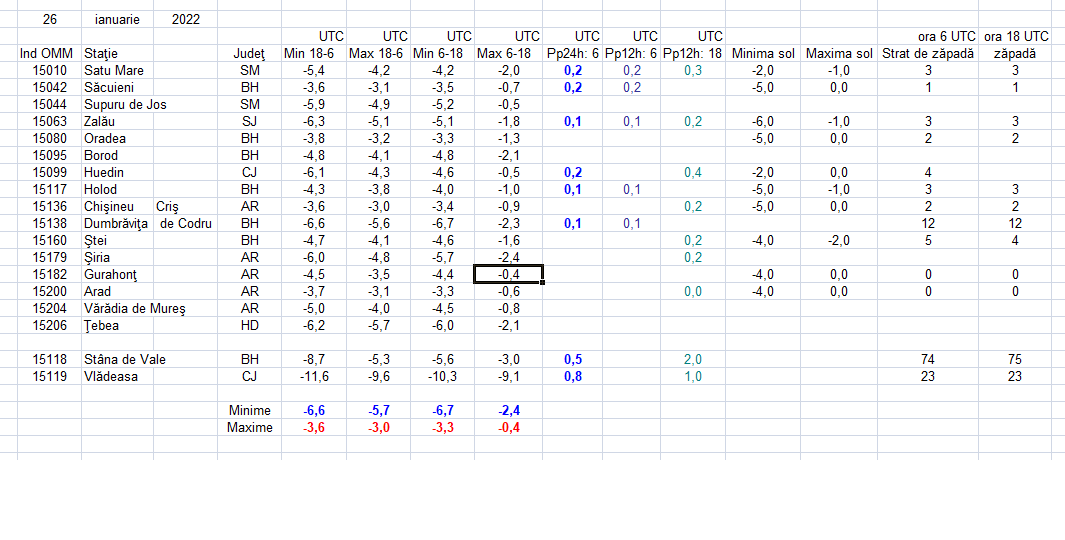Click the Minime summary label
The image size is (1065, 540).
coord(249,410)
